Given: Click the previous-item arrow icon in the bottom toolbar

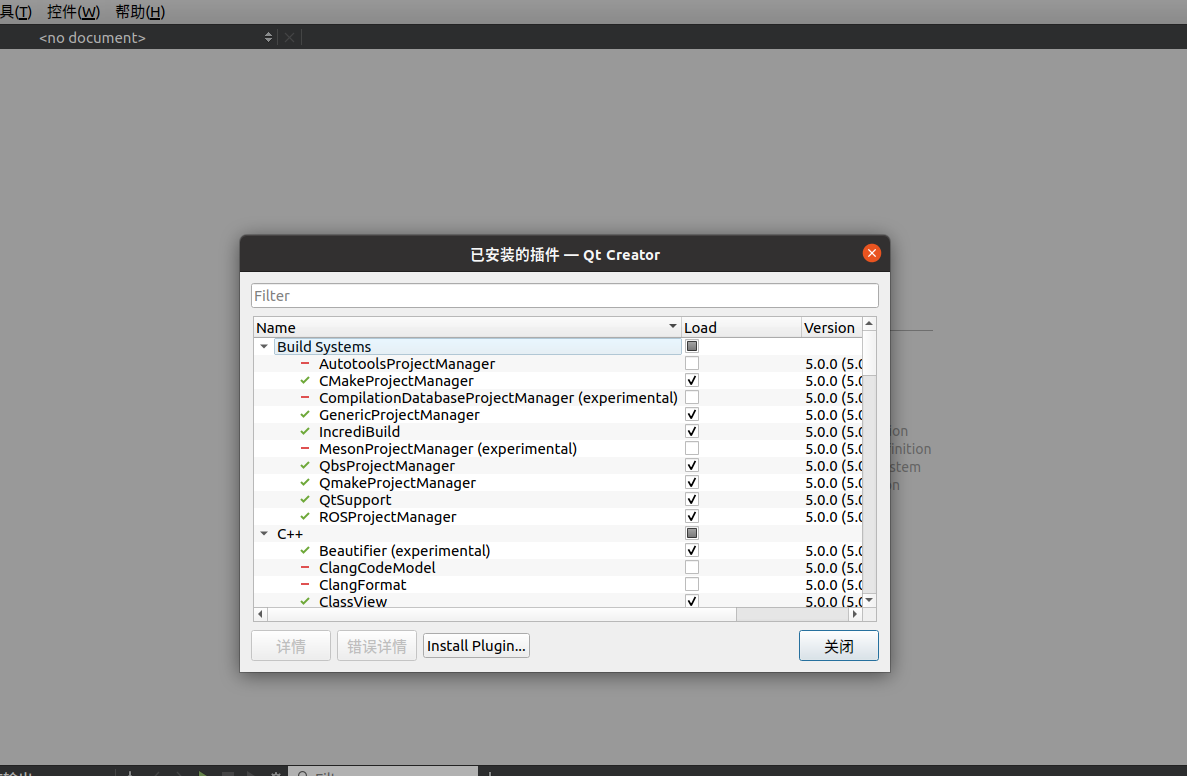Looking at the screenshot, I should click(155, 771).
